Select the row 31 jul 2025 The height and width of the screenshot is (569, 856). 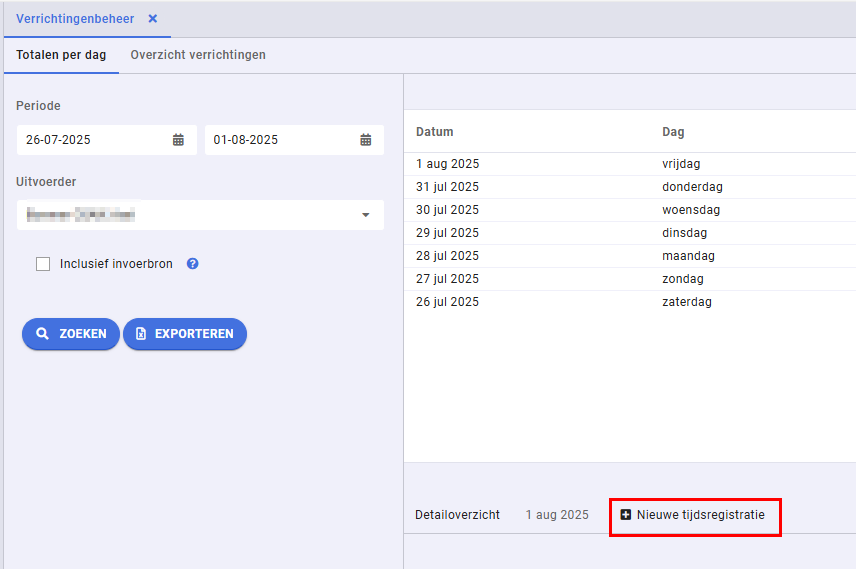[630, 187]
